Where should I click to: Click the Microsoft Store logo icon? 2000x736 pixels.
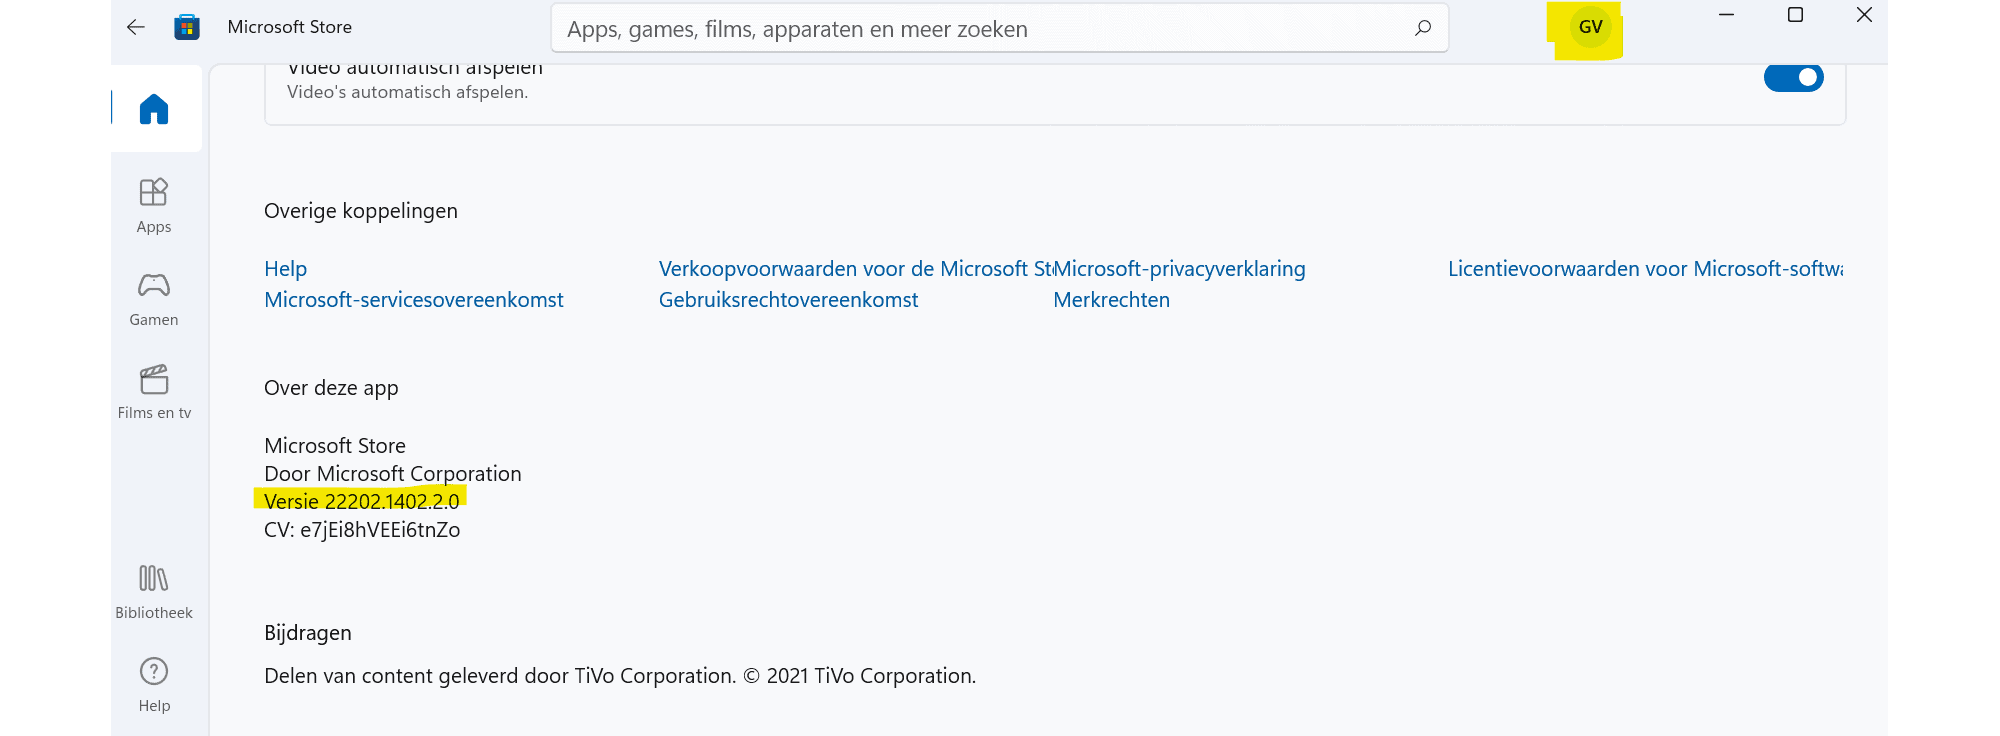187,27
